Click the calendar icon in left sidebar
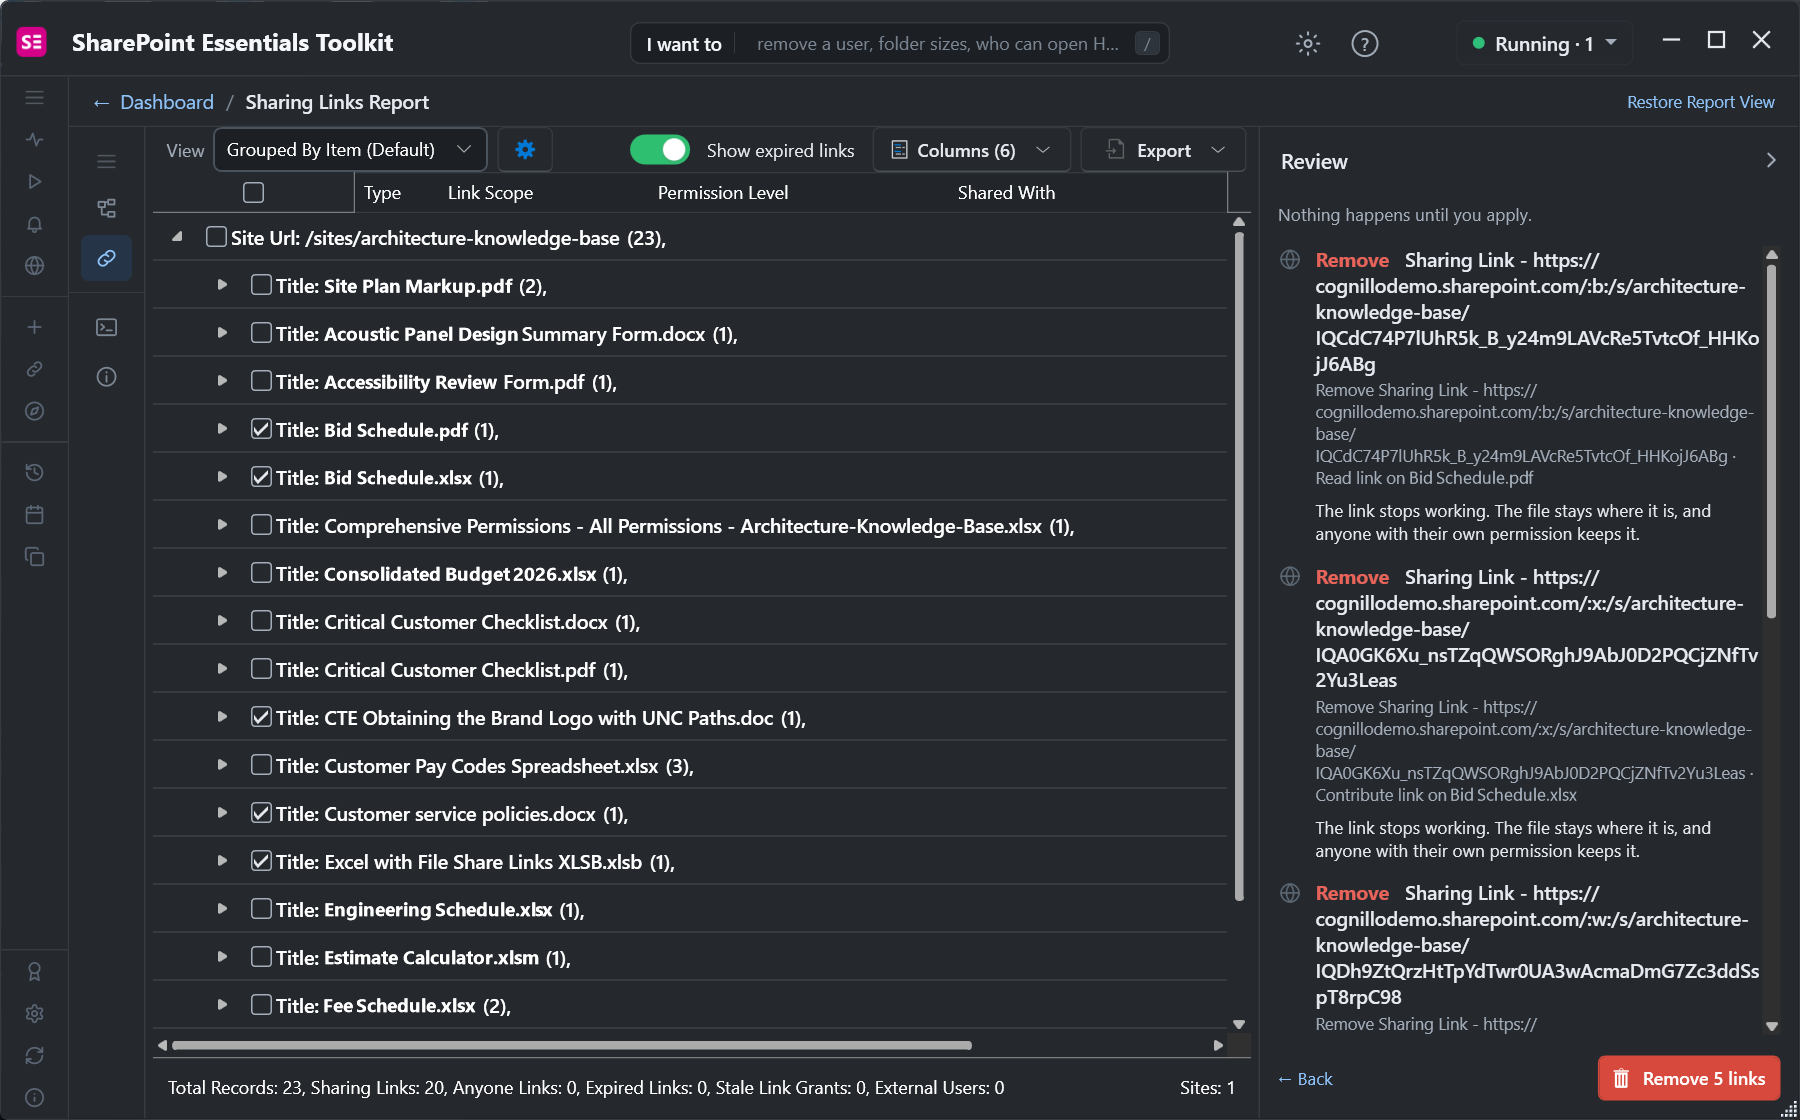 (35, 515)
